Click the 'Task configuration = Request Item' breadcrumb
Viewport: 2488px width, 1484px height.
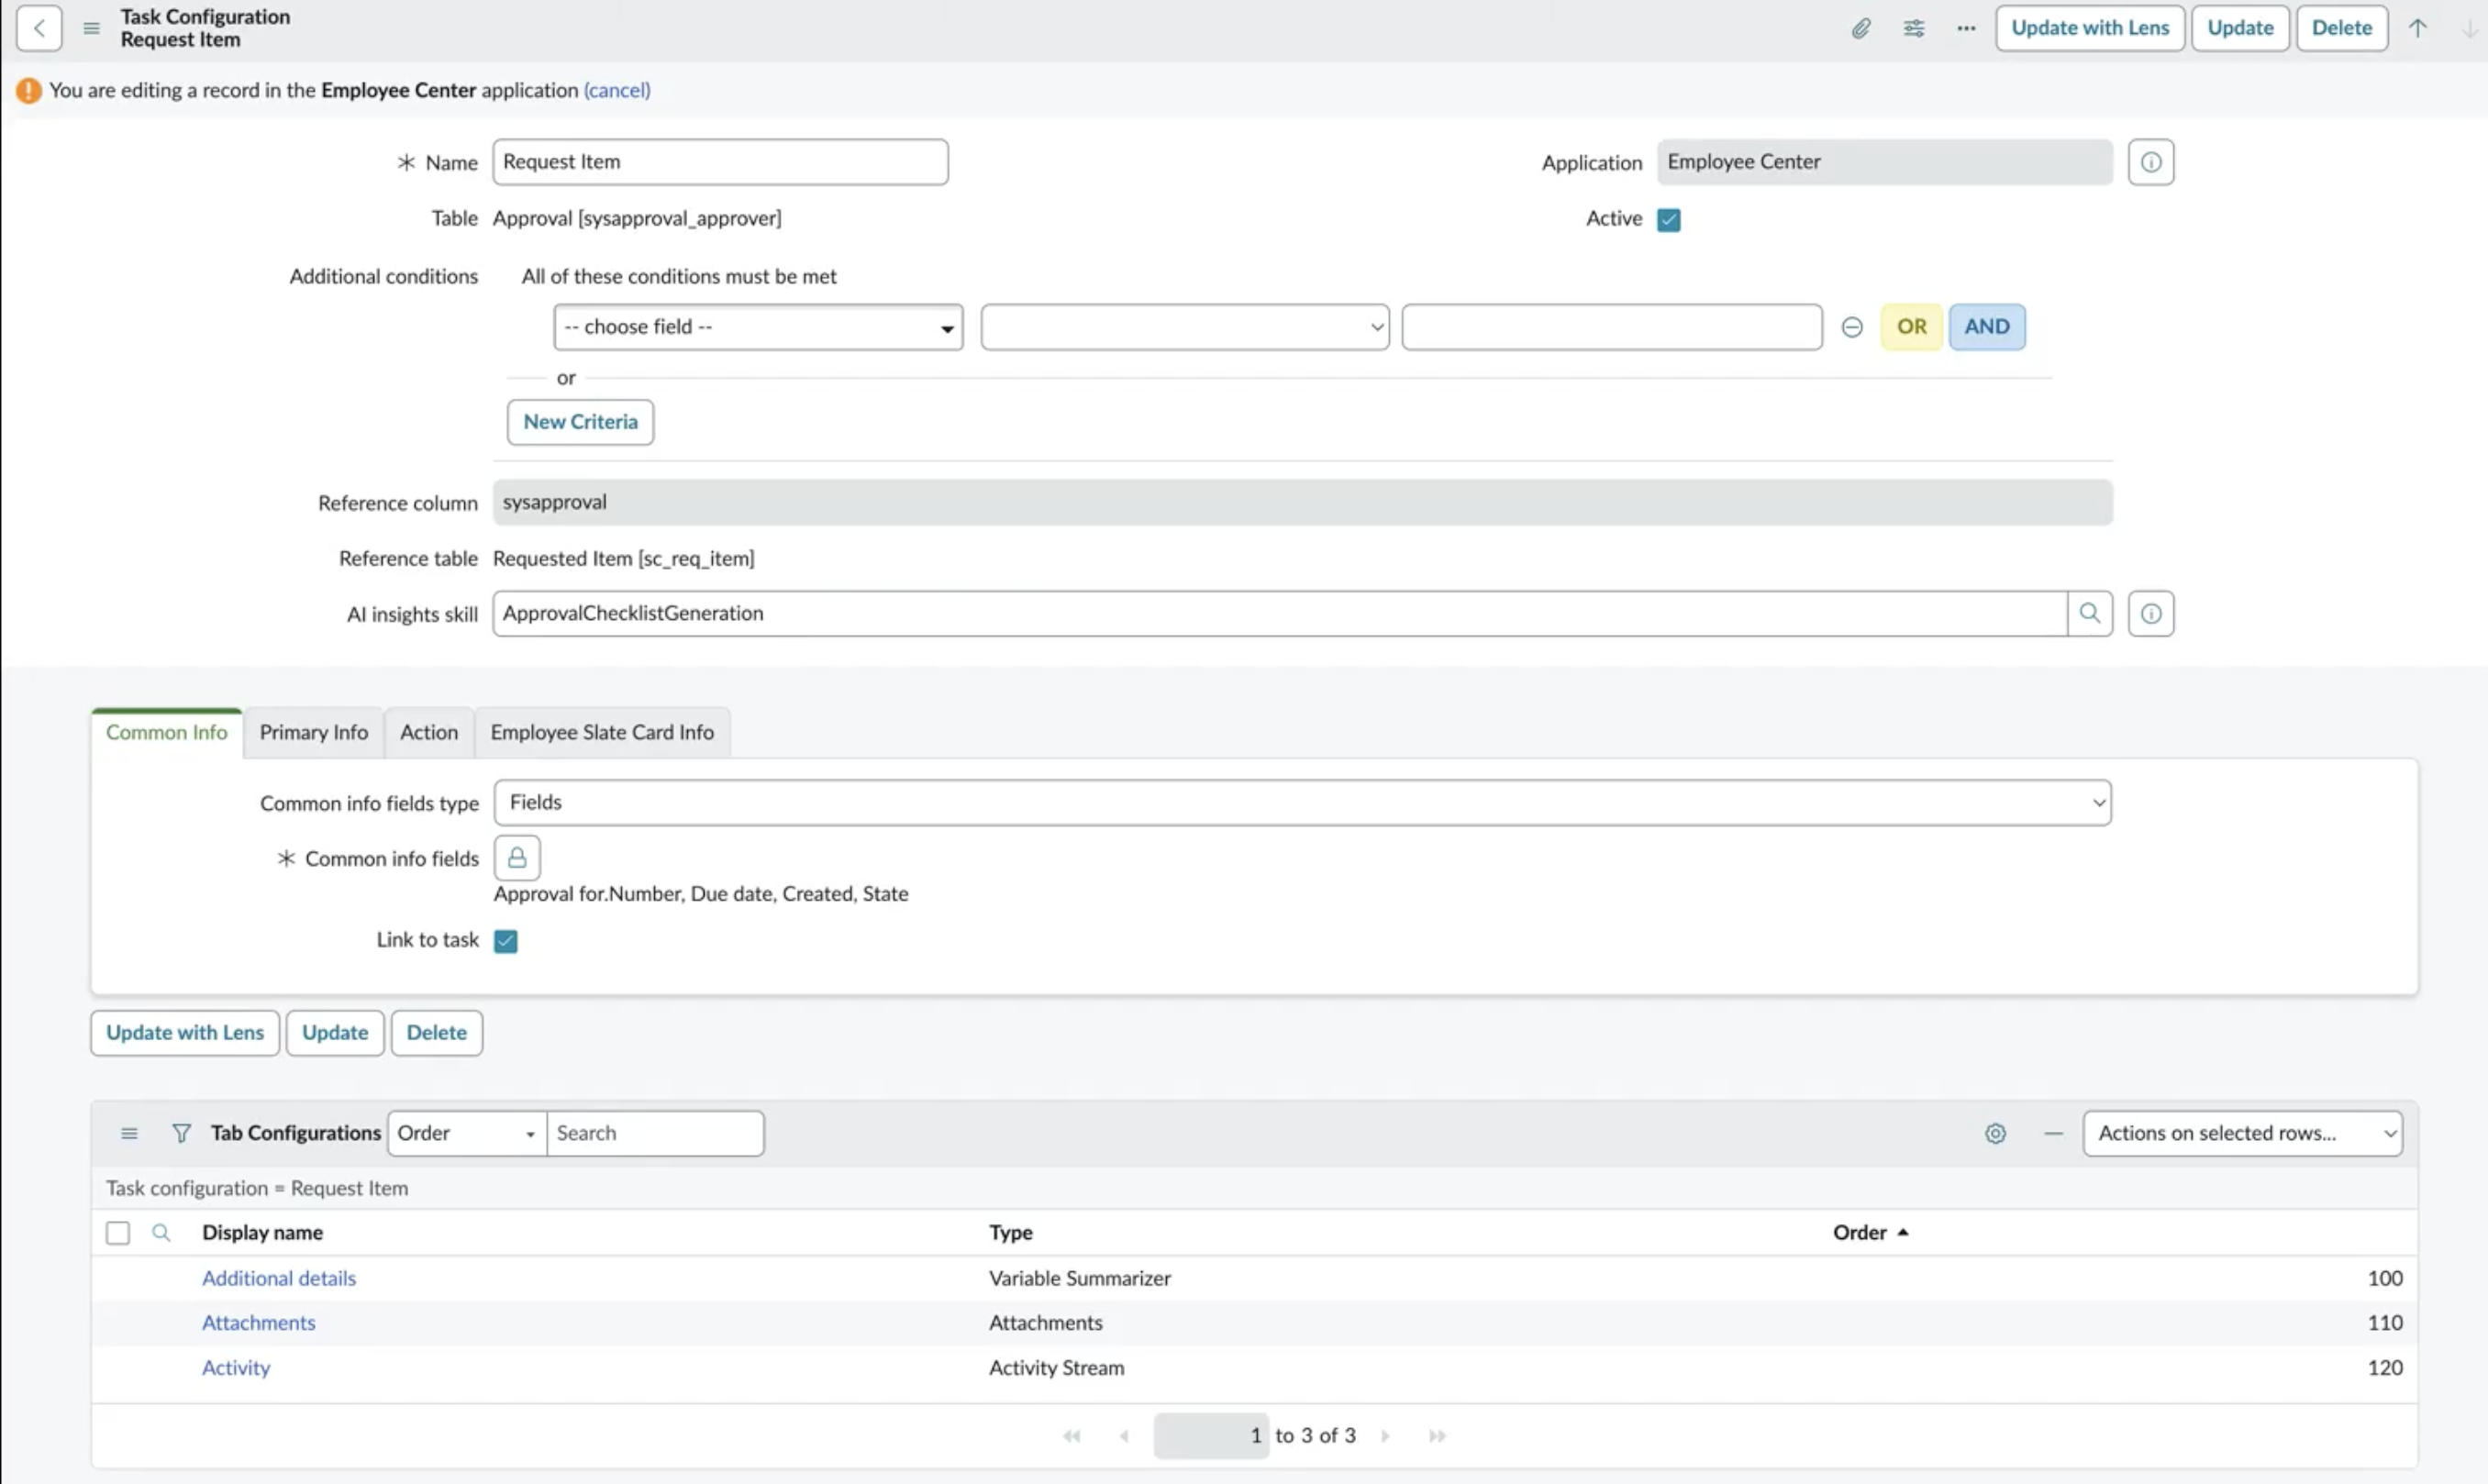(x=257, y=1188)
